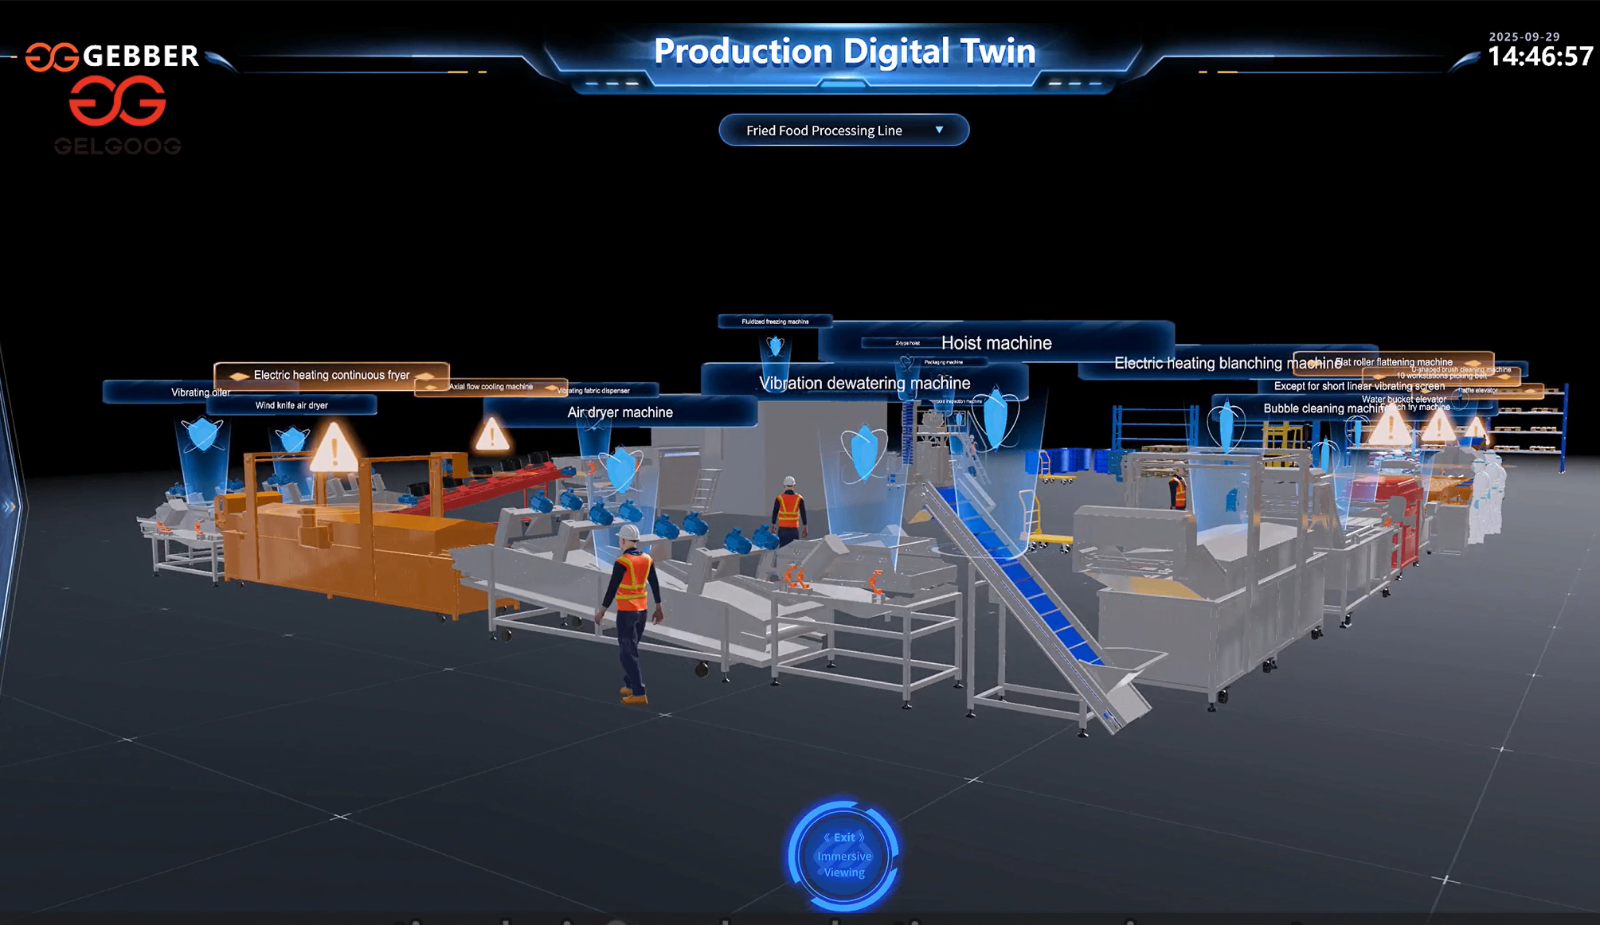Click the dropdown arrow beside Fried Food Processing Line
Image resolution: width=1600 pixels, height=925 pixels.
939,130
